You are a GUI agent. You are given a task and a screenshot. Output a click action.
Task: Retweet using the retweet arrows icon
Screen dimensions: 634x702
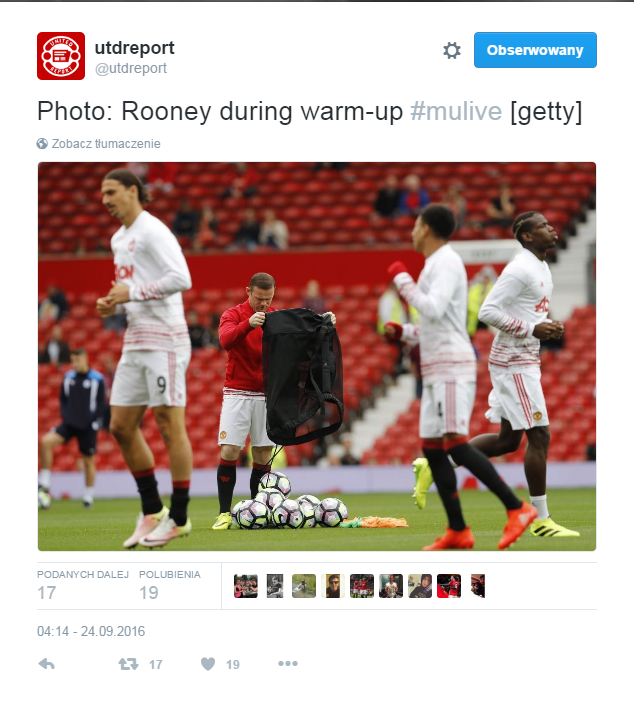[x=129, y=664]
